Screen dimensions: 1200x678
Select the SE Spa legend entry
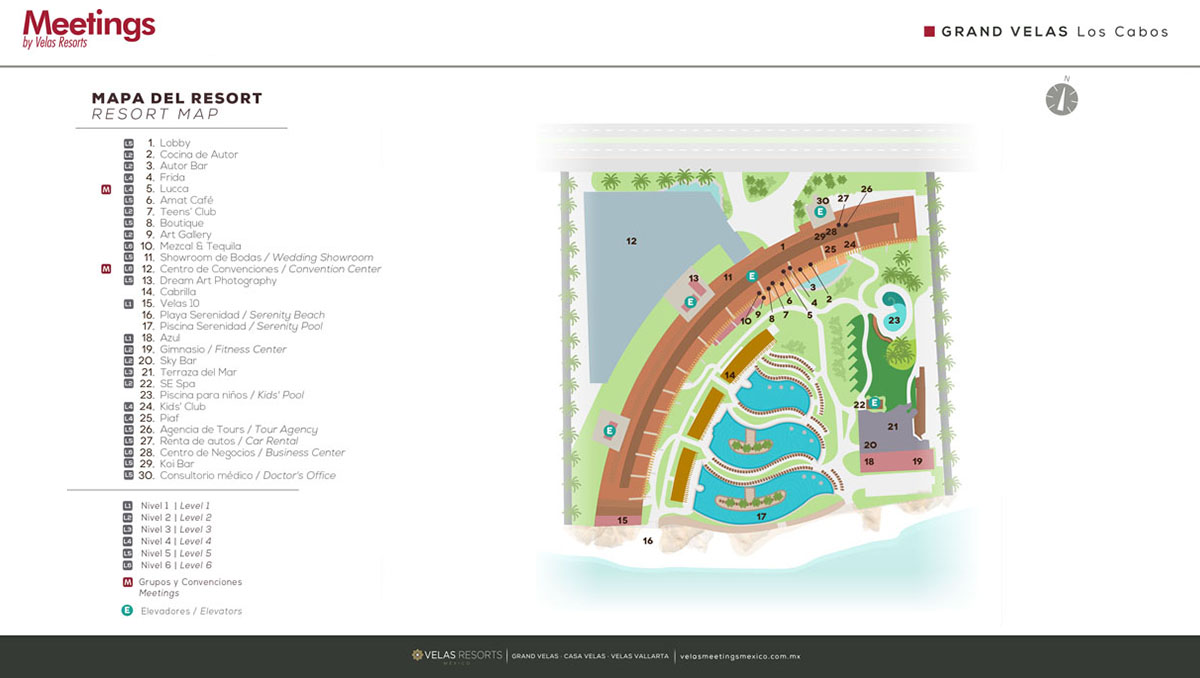coord(168,384)
